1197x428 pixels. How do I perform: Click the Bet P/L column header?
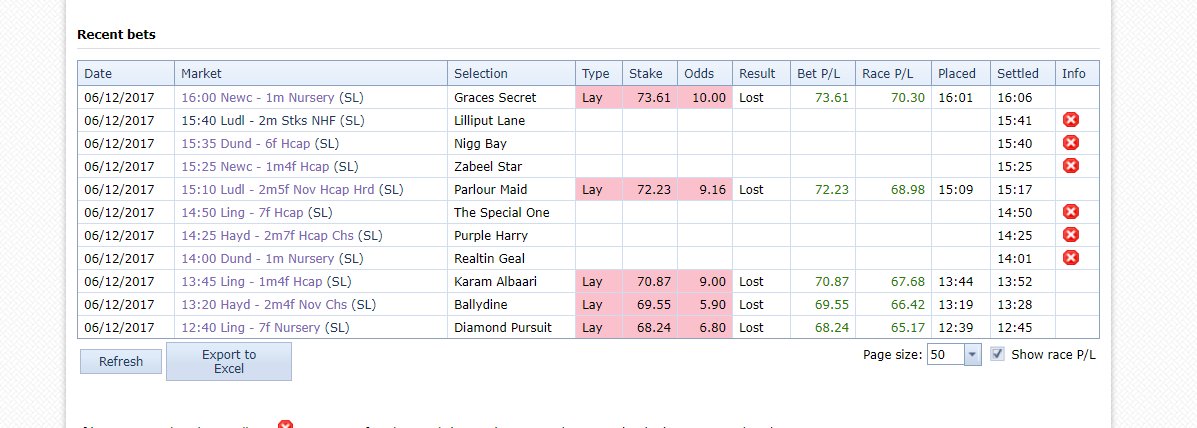point(823,73)
